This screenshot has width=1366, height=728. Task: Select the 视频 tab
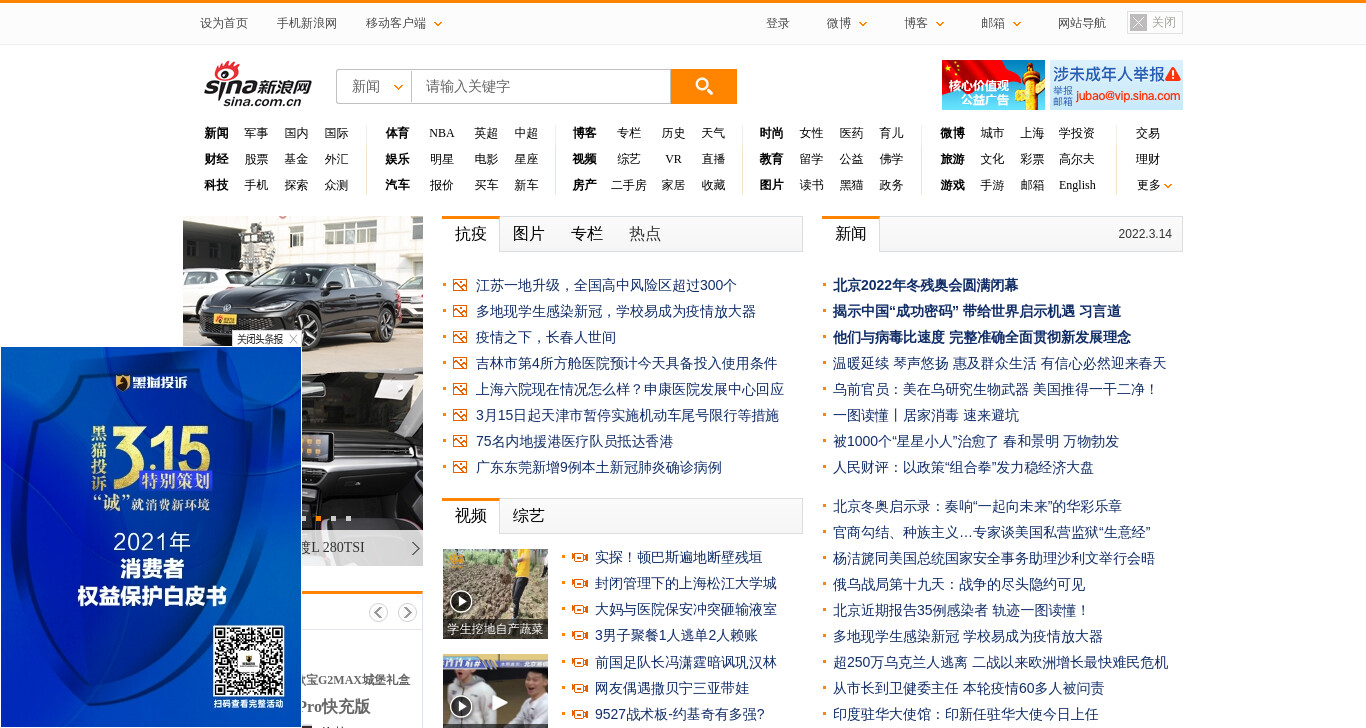click(x=471, y=516)
